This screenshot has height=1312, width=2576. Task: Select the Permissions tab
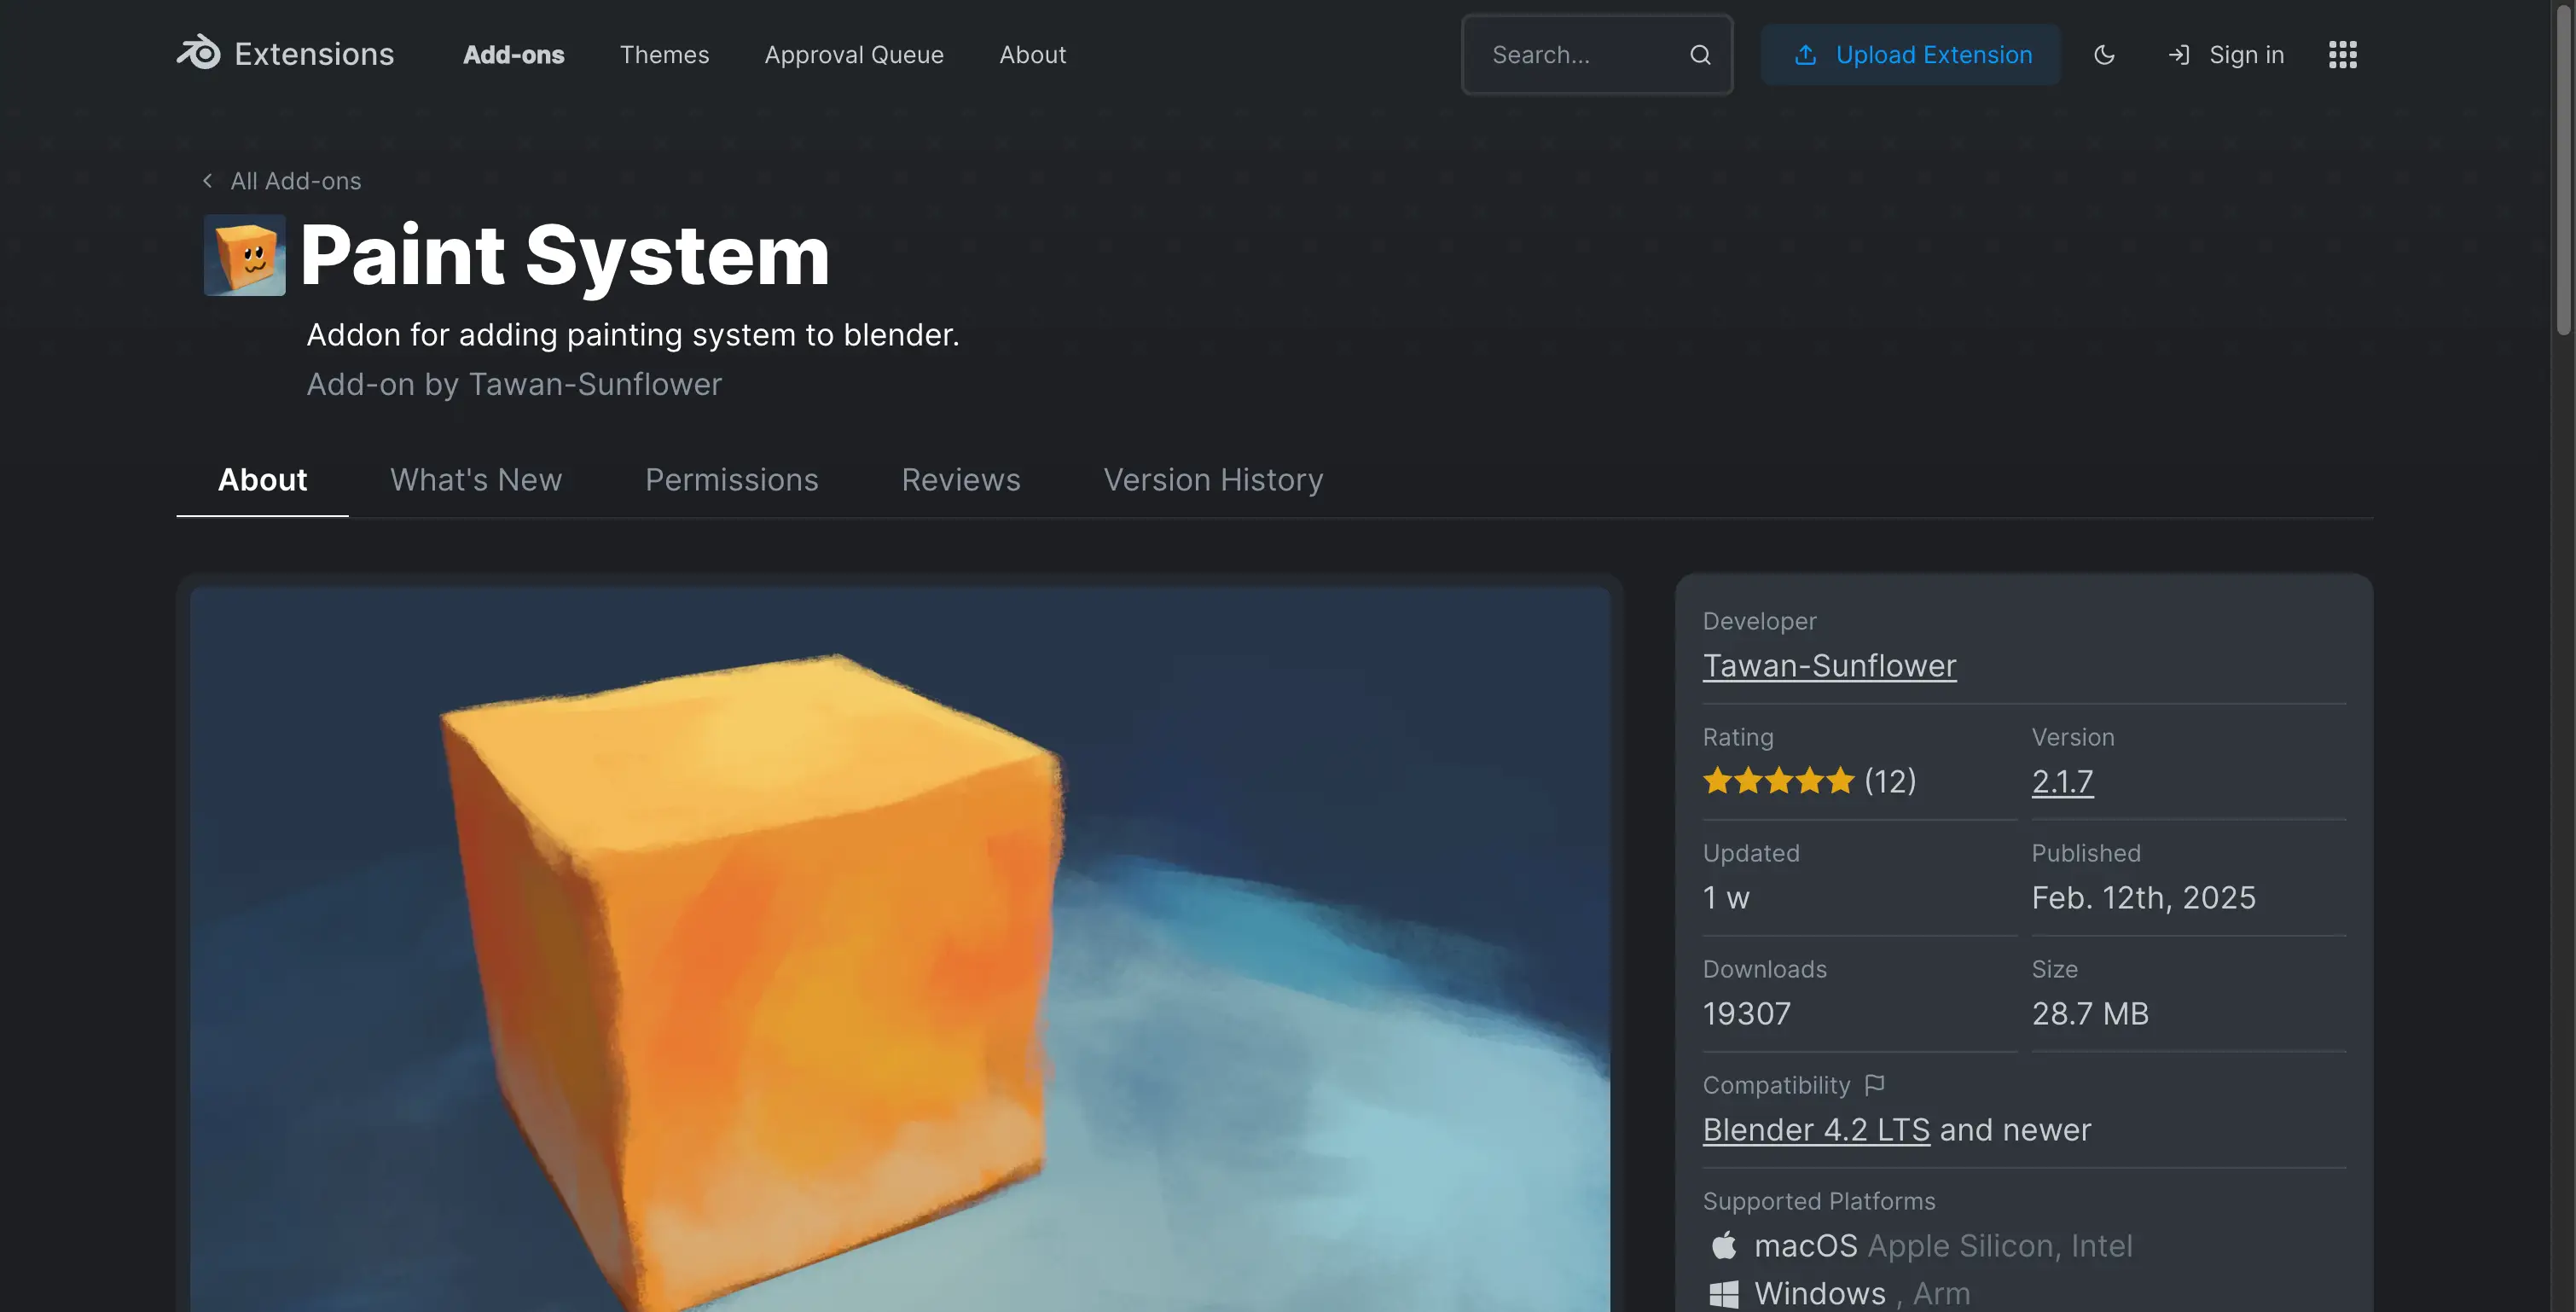click(732, 480)
